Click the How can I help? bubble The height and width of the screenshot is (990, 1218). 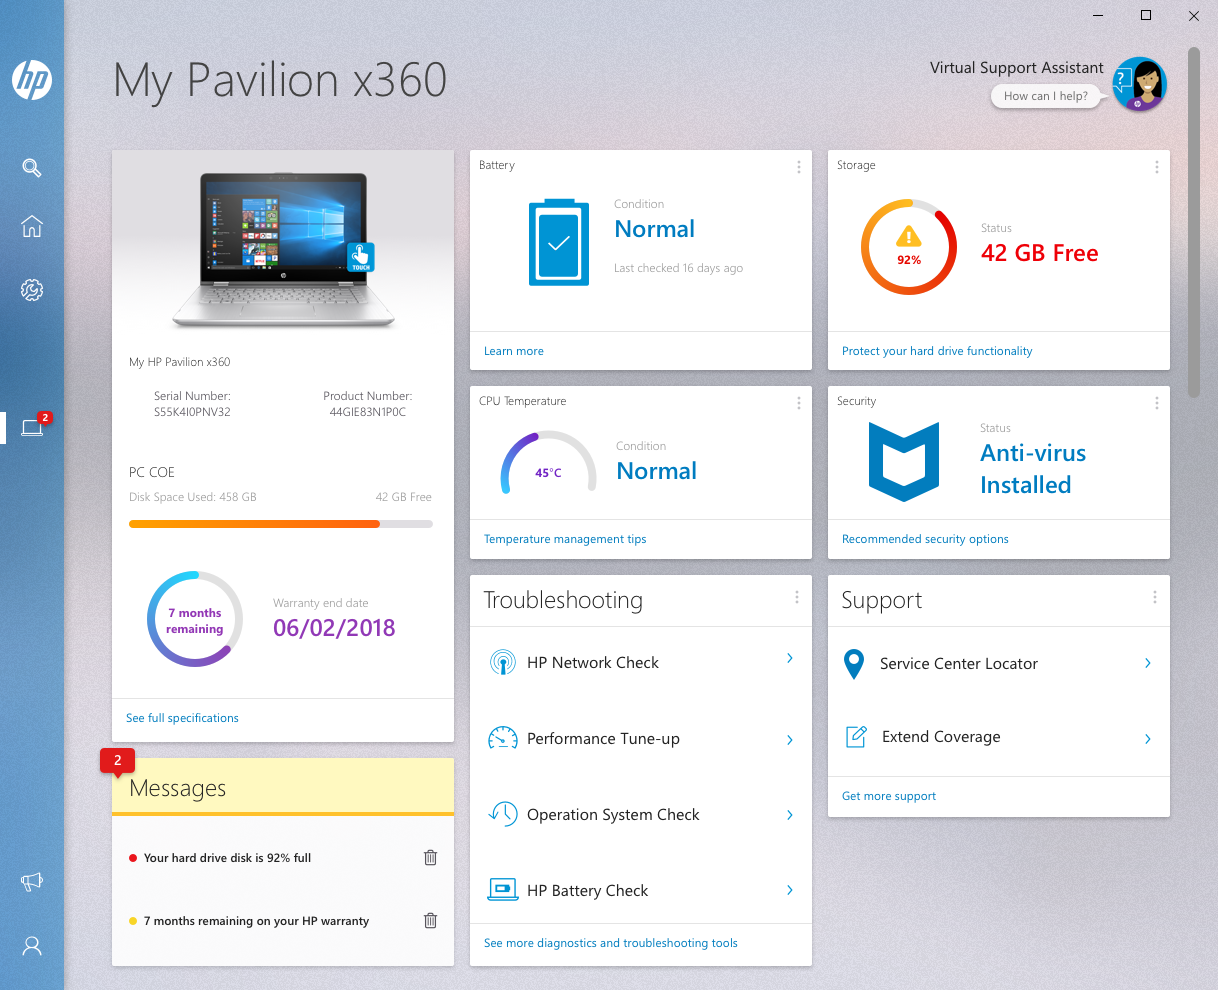coord(1045,96)
